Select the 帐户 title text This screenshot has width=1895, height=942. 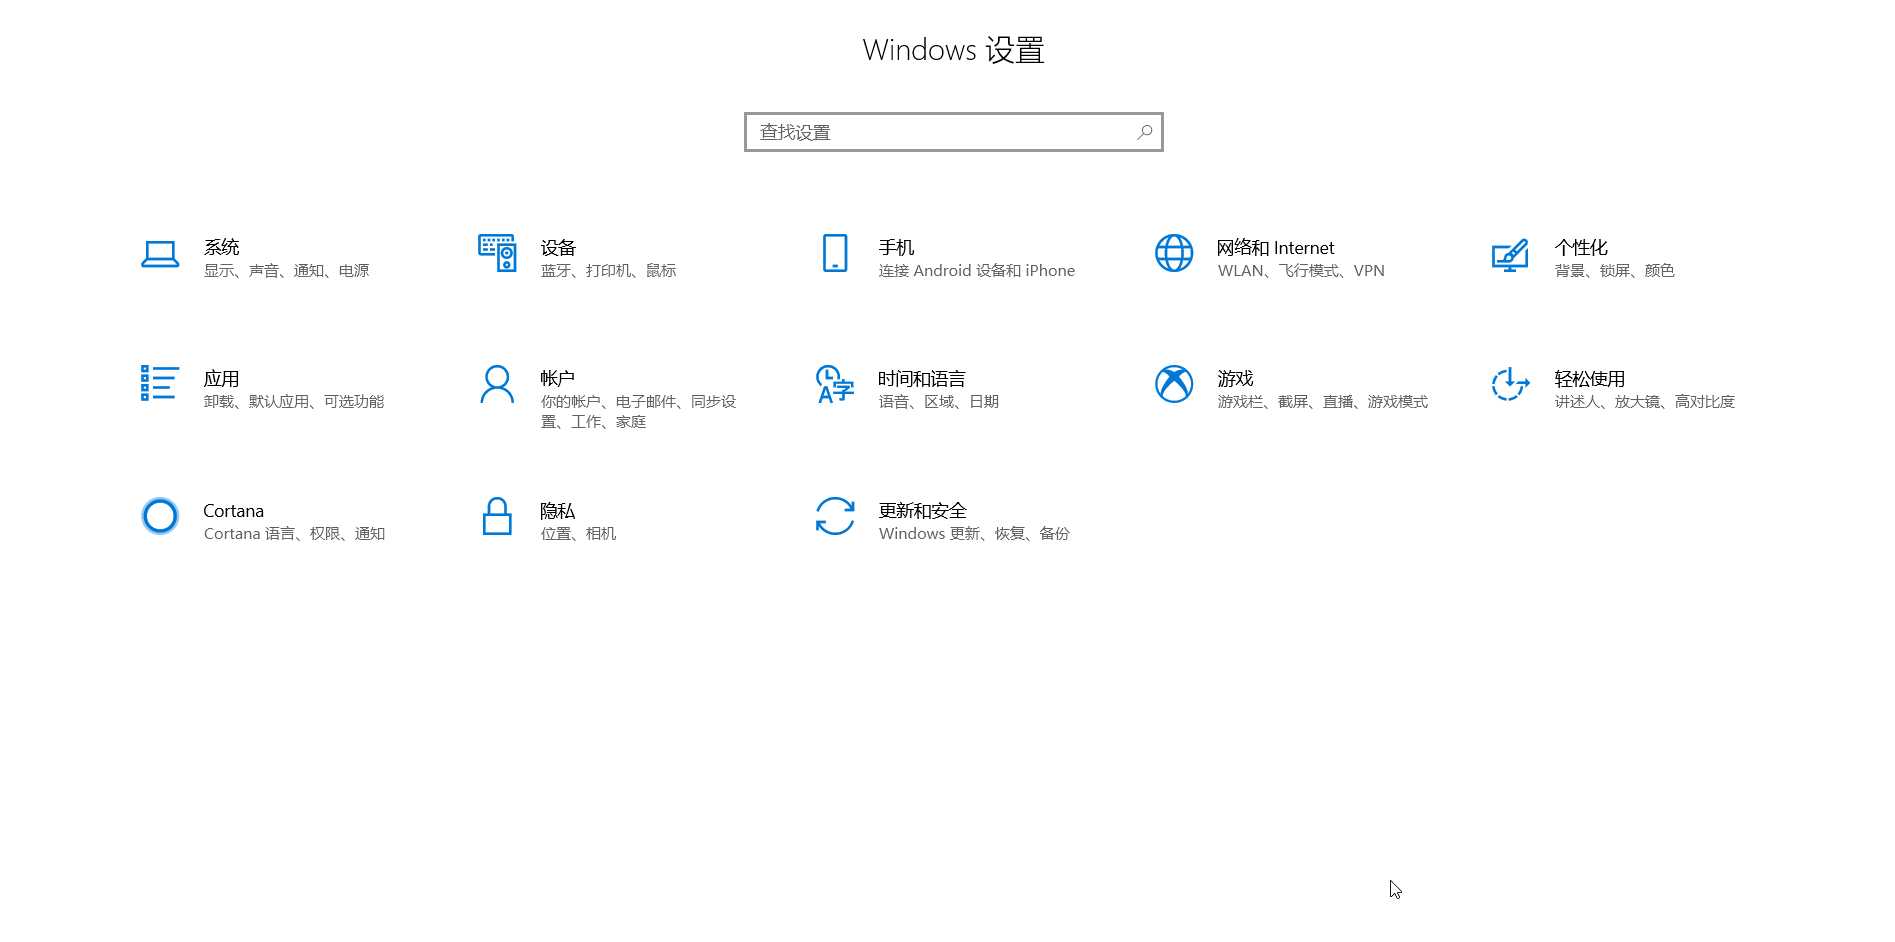(x=557, y=378)
